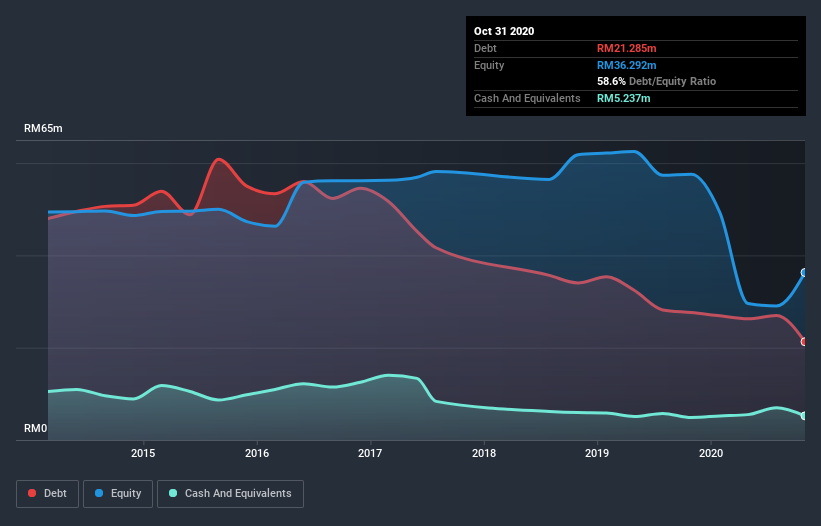Viewport: 821px width, 526px height.
Task: Click the teal Cash data point marker
Action: coord(804,416)
